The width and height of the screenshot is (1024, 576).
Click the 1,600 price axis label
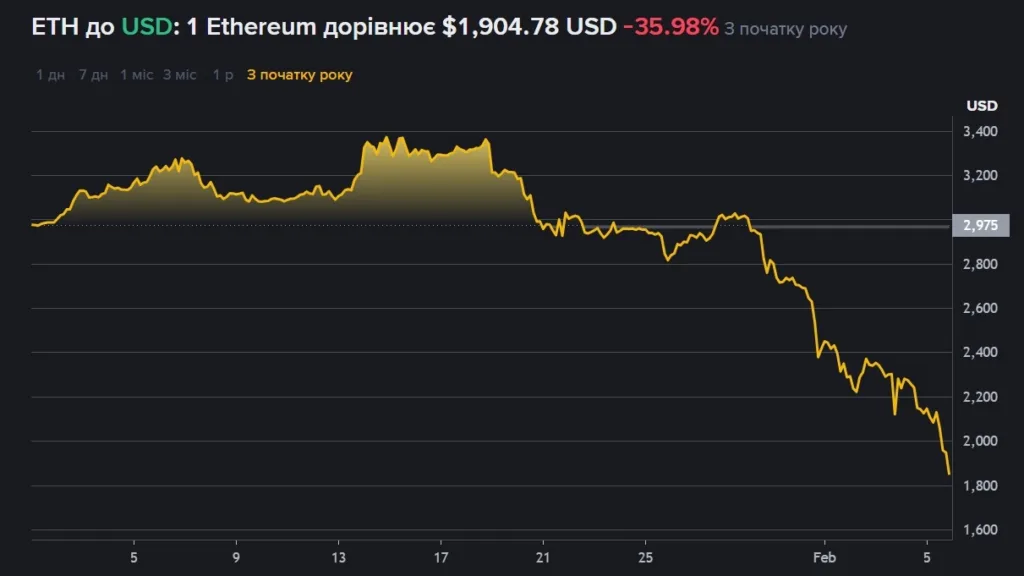coord(981,530)
